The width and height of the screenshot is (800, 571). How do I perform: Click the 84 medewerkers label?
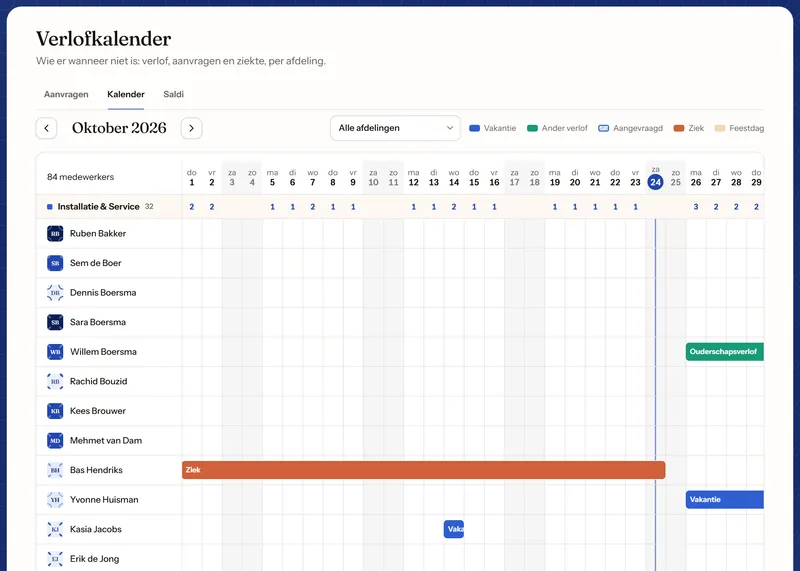coord(81,177)
